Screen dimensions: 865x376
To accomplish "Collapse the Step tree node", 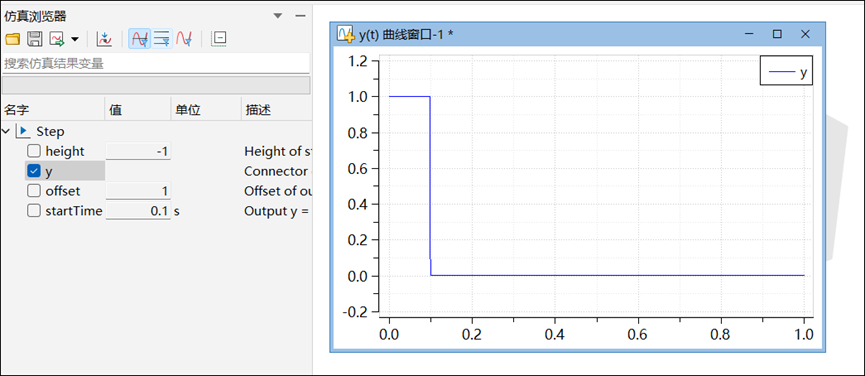I will coord(6,132).
